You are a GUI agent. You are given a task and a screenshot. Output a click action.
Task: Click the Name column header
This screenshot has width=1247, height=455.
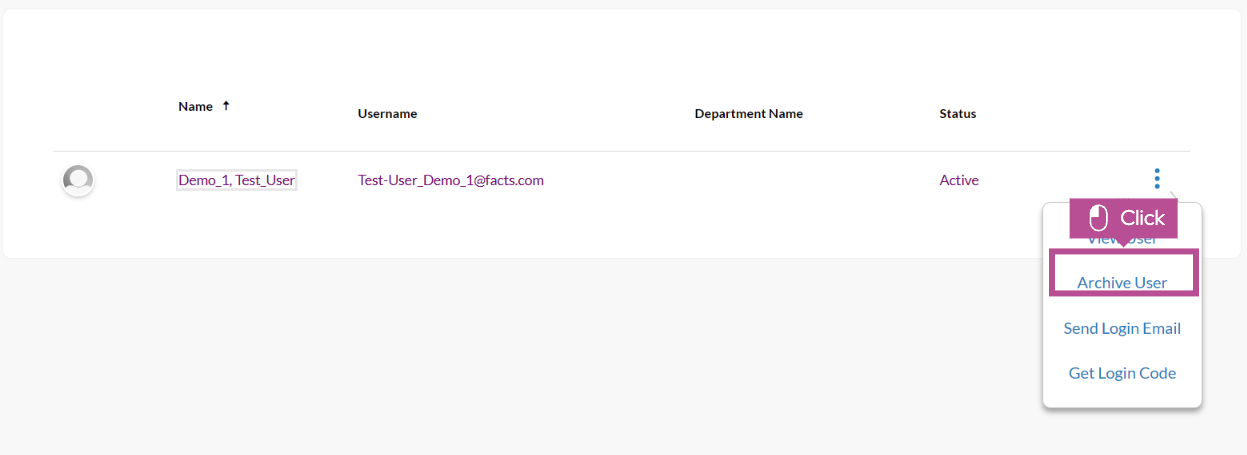click(x=195, y=106)
